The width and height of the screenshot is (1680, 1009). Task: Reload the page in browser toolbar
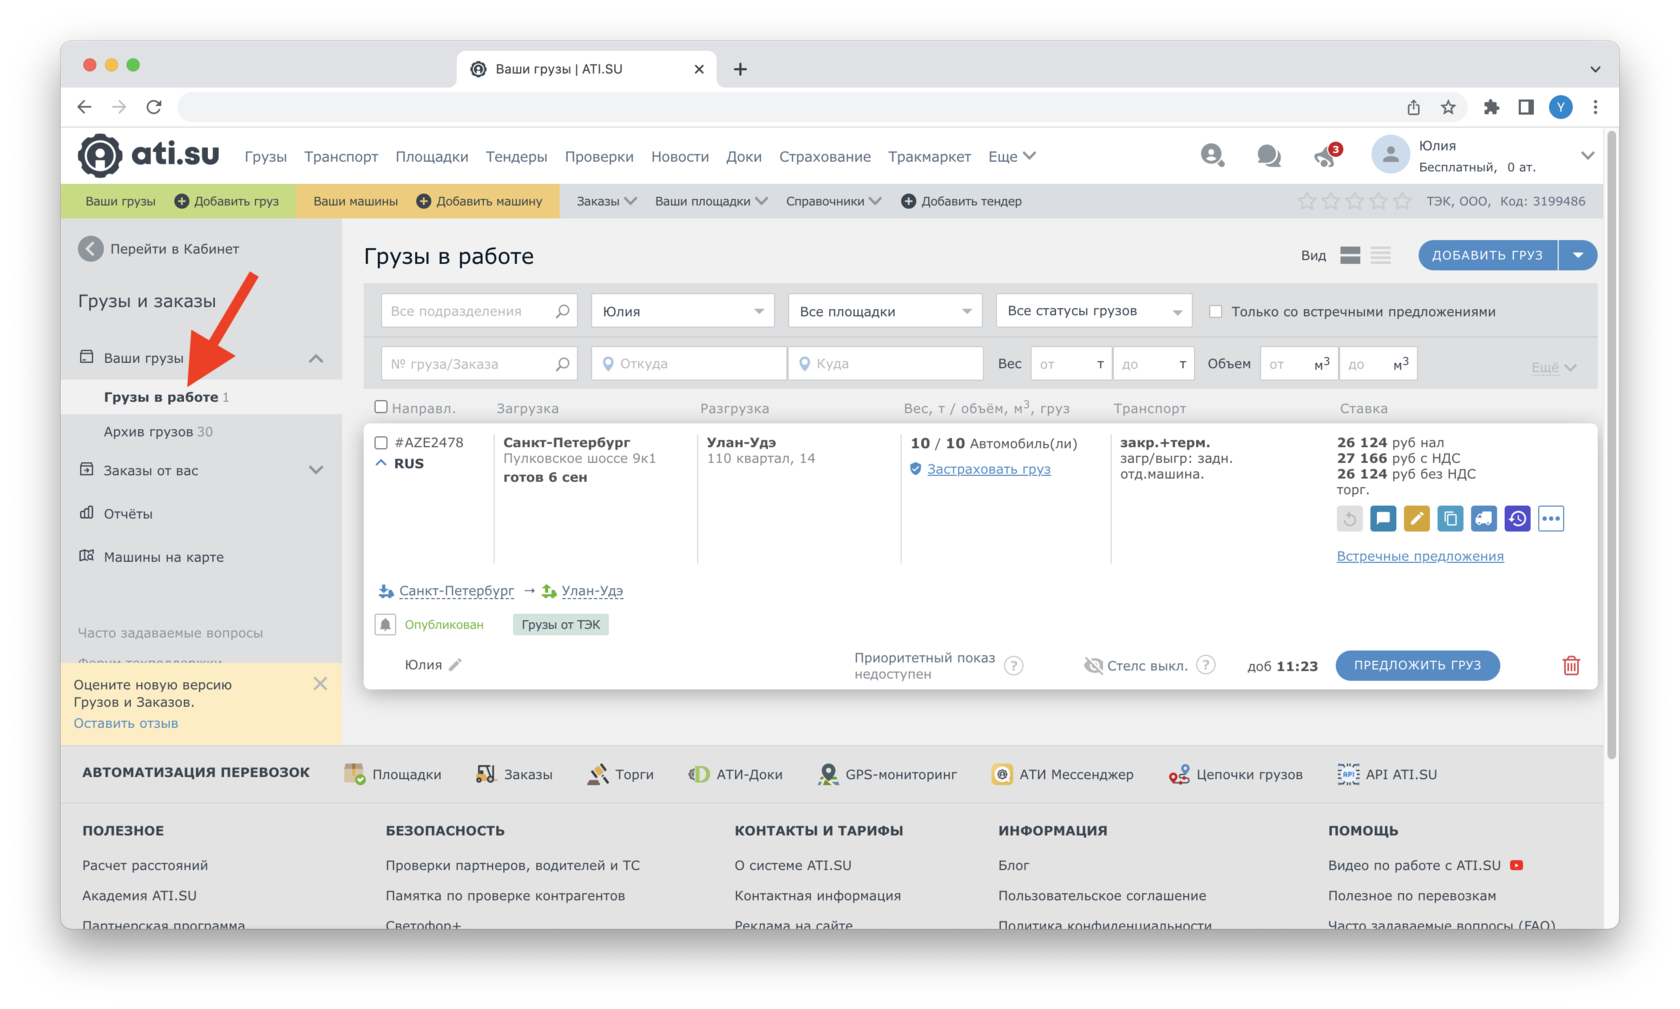(154, 107)
